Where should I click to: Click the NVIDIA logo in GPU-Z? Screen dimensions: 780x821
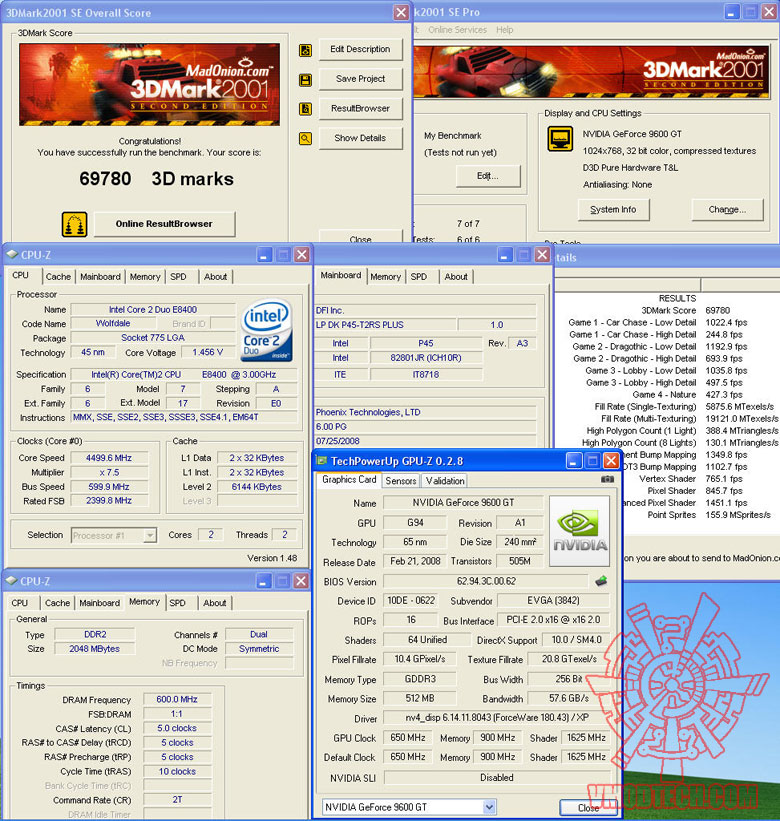[580, 531]
